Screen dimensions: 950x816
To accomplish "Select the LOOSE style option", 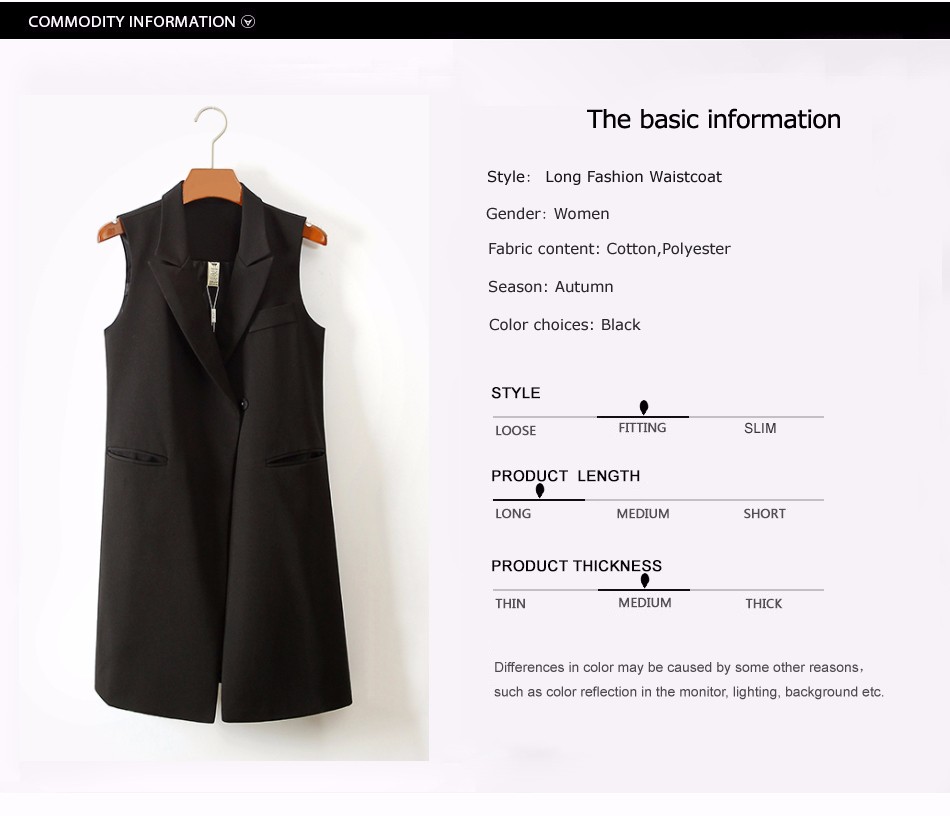I will pos(516,431).
